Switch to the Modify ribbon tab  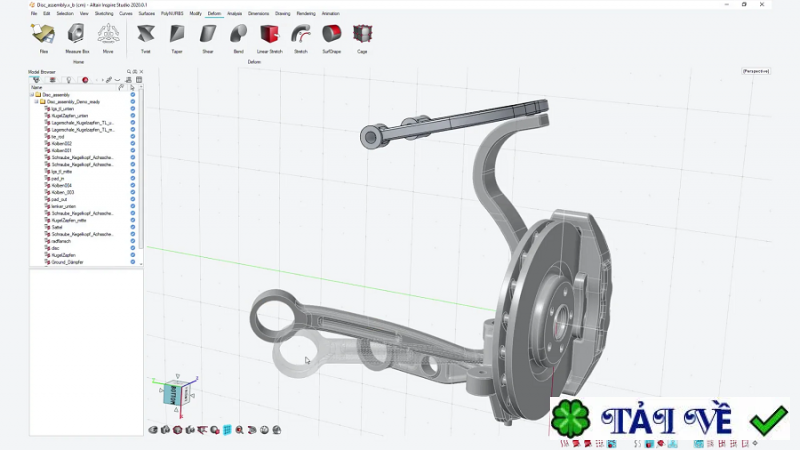click(x=195, y=14)
